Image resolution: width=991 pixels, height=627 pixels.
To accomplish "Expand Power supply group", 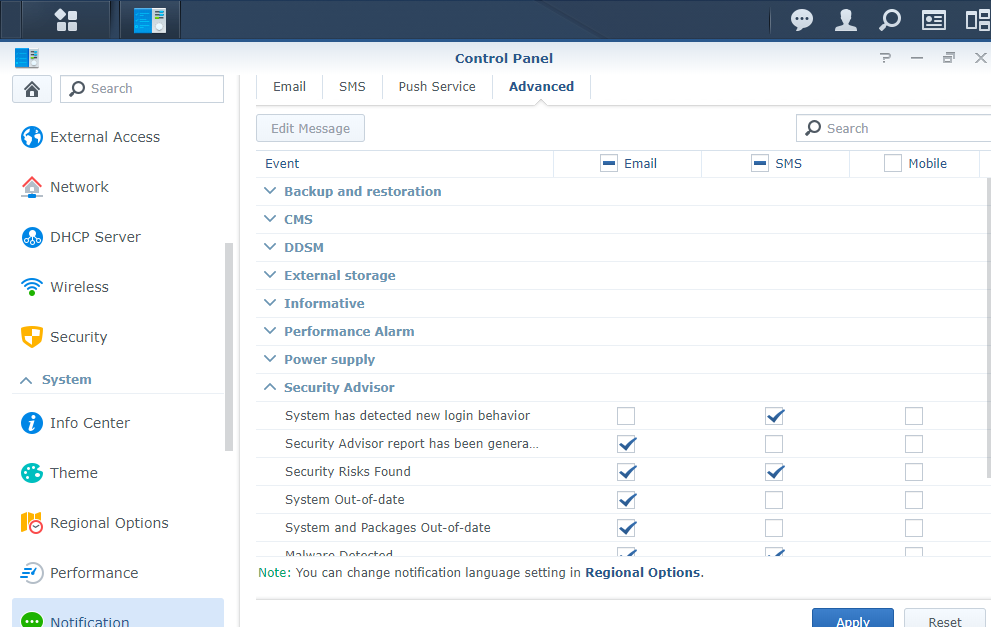I will click(x=270, y=359).
